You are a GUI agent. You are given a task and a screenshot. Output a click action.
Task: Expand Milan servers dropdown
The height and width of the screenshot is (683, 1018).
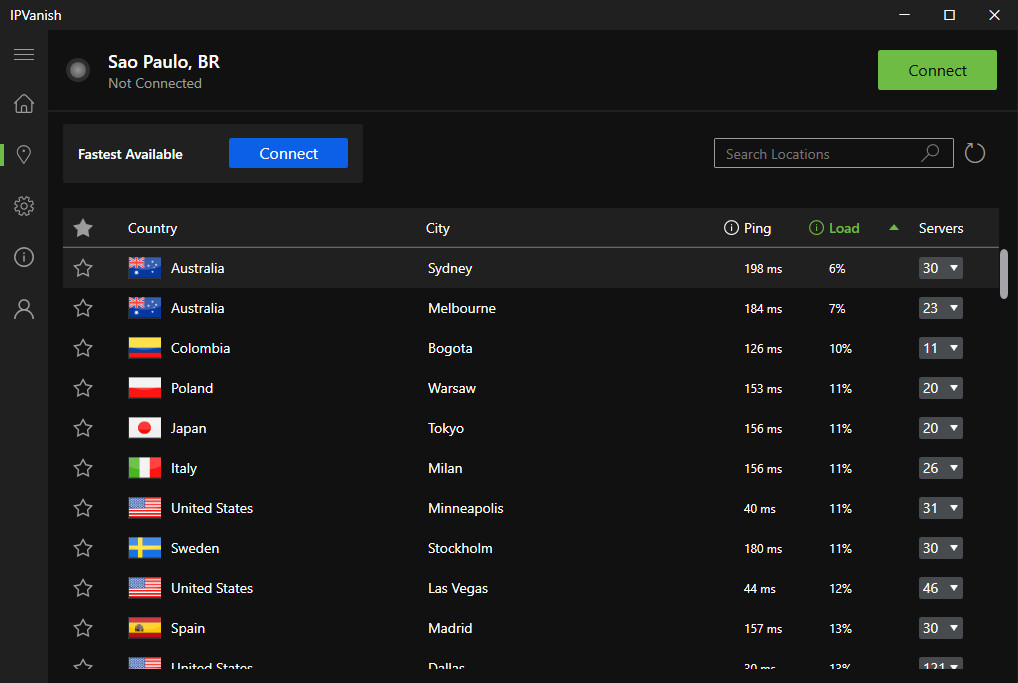pyautogui.click(x=941, y=468)
